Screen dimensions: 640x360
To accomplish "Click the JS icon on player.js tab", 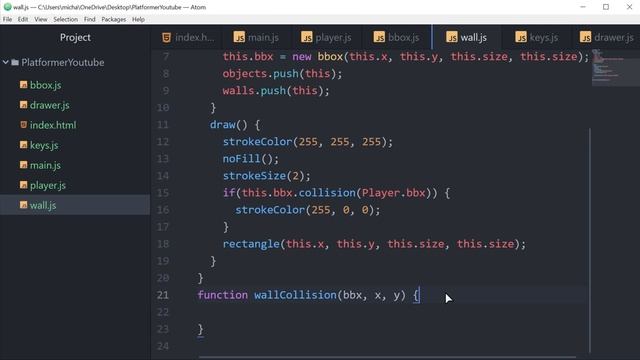I will click(307, 37).
